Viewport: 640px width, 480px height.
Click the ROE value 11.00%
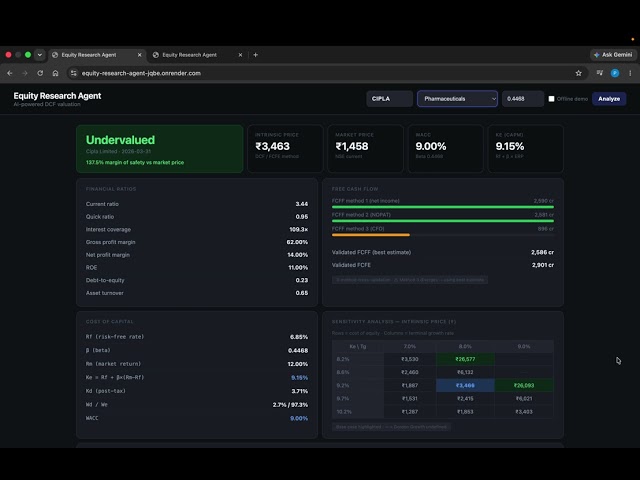(x=298, y=268)
